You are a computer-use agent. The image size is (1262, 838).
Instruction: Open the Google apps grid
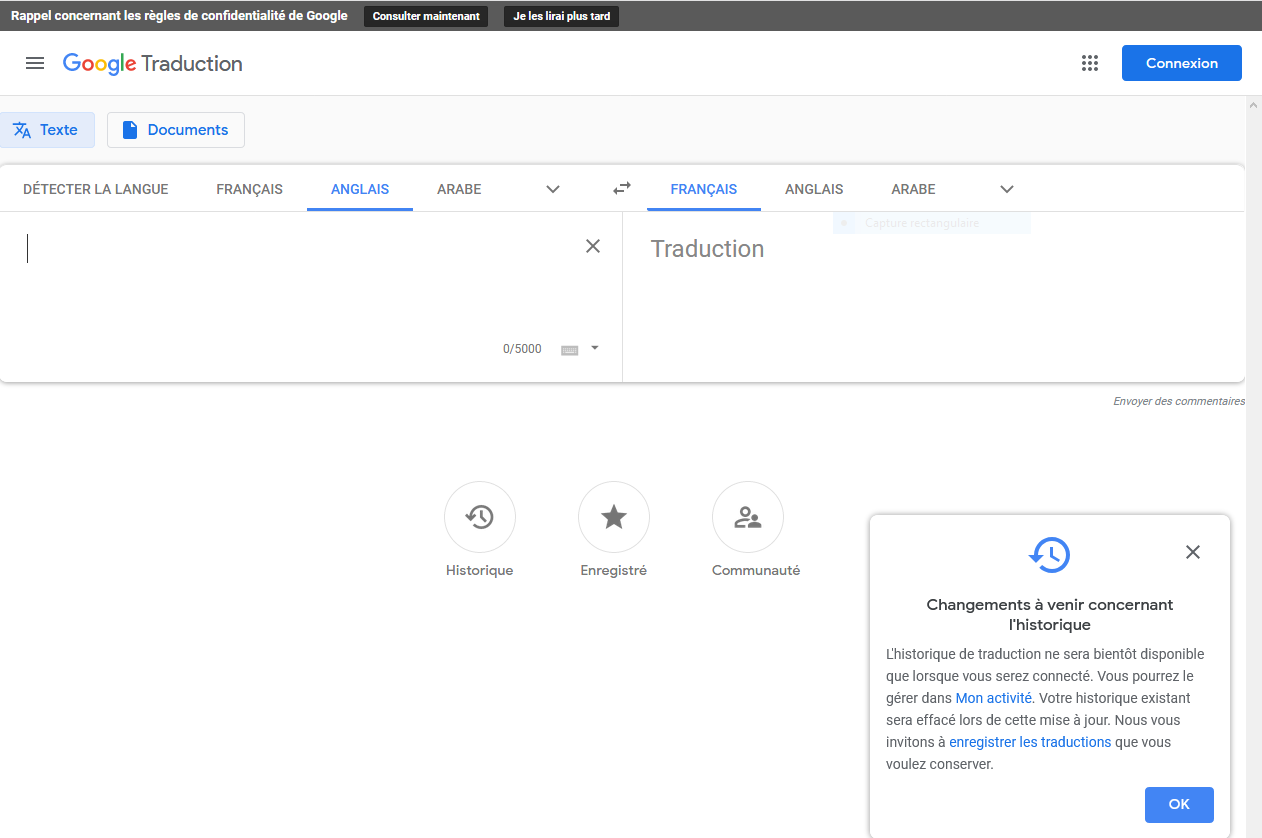pyautogui.click(x=1090, y=63)
